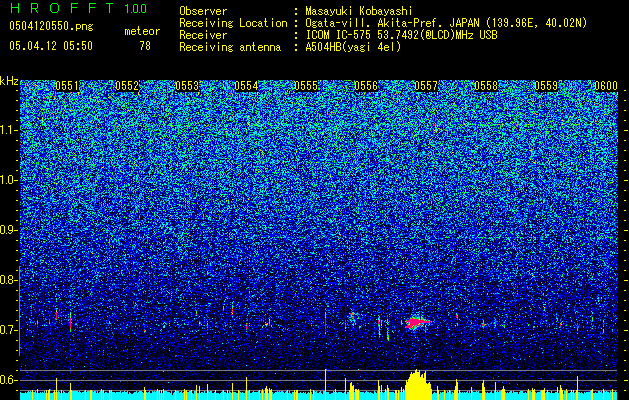Image resolution: width=629 pixels, height=400 pixels.
Task: Click the 'Receiving antenna' field label
Action: point(230,47)
